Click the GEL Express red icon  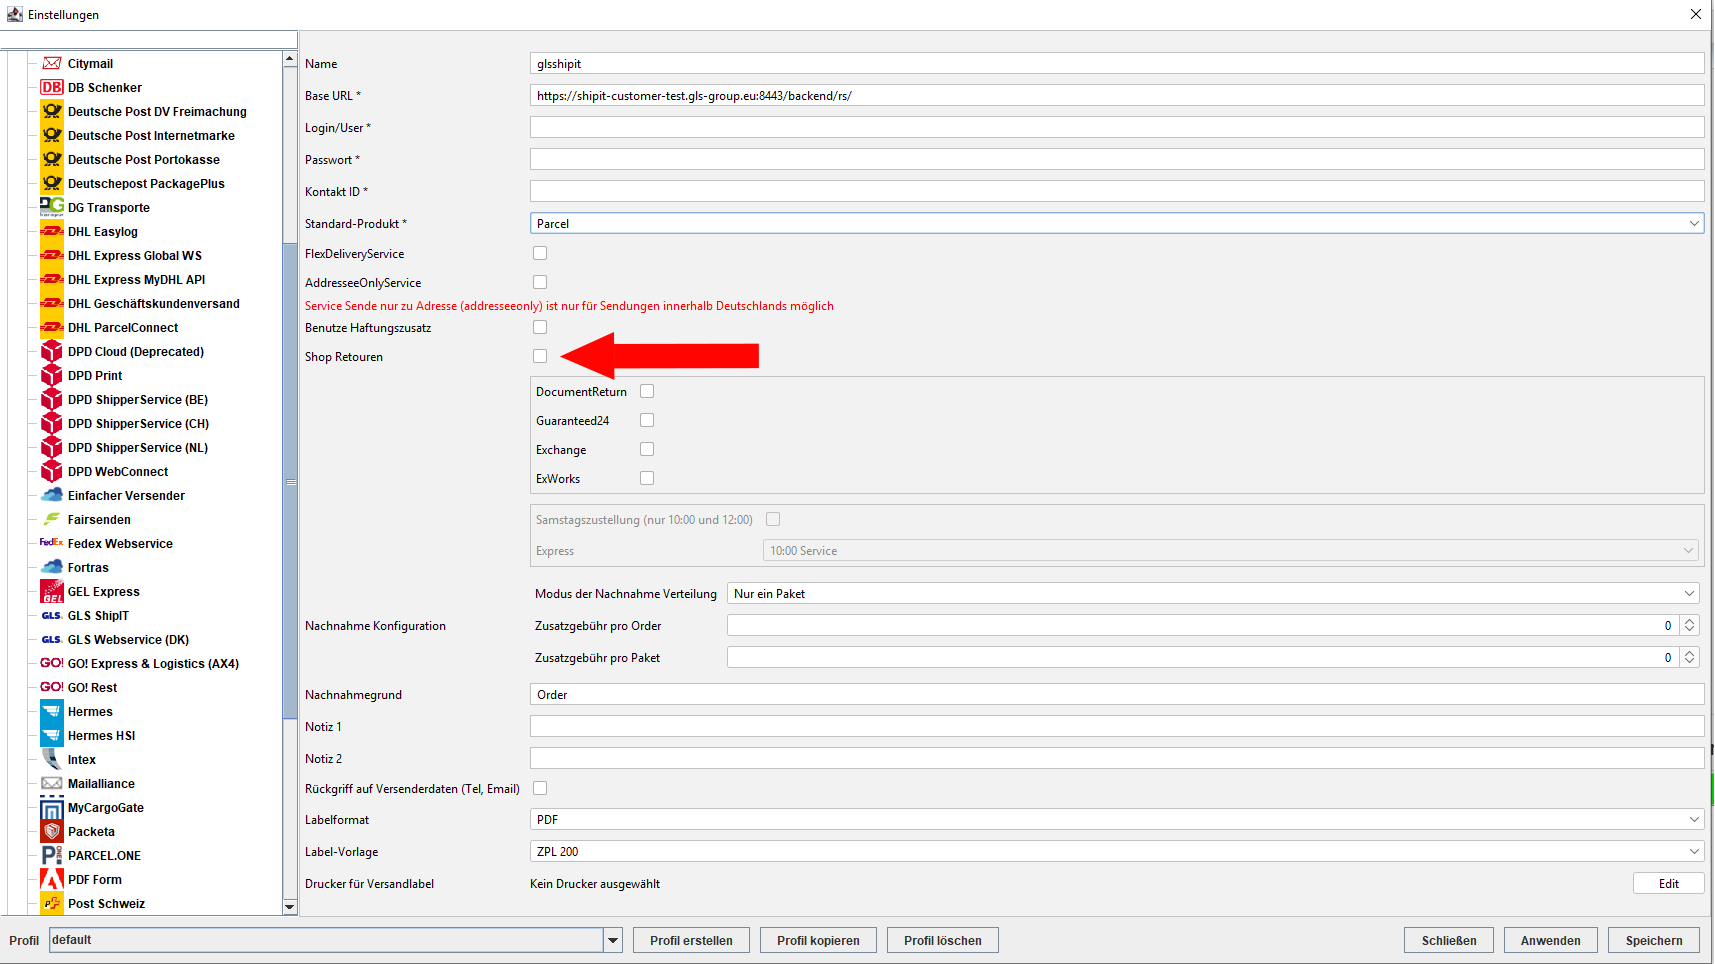coord(52,591)
